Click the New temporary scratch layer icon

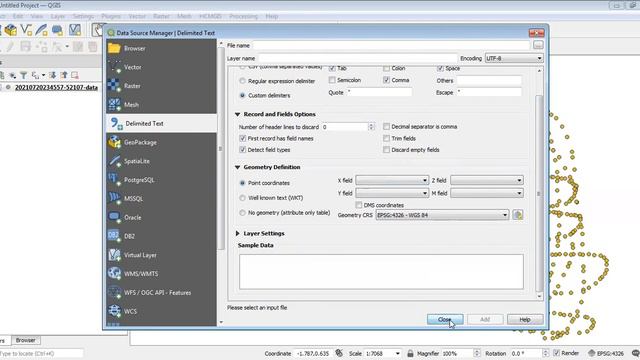[57, 30]
